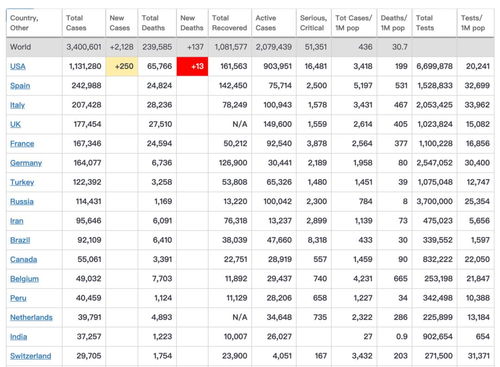Click Peru active cases 28,206
This screenshot has width=500, height=367.
279,298
